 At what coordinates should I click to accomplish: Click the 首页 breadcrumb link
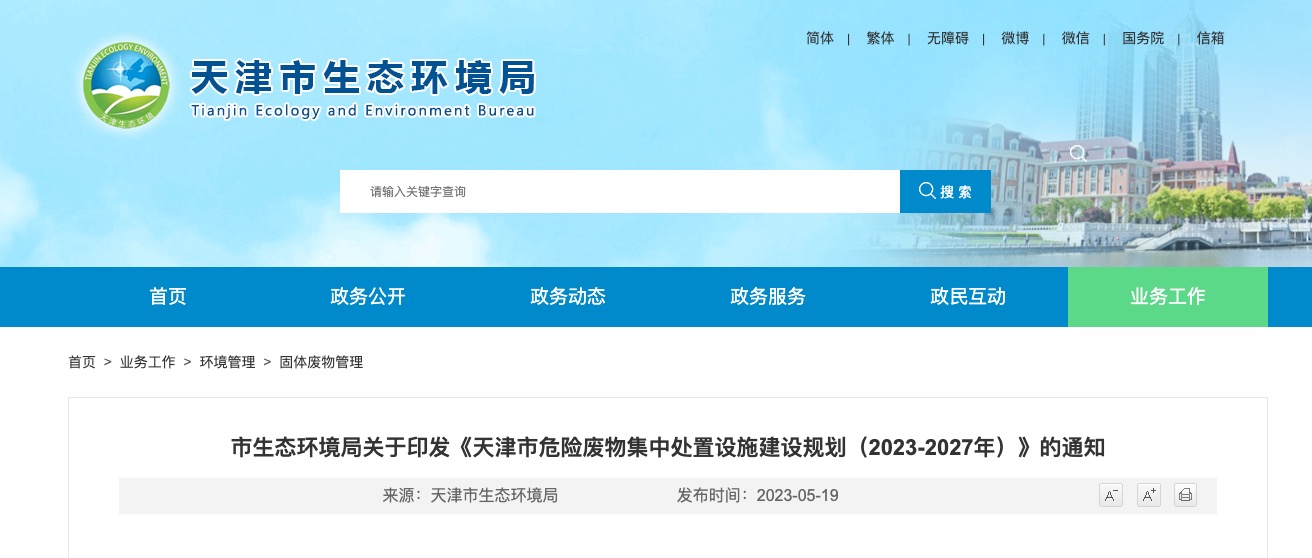tap(82, 362)
